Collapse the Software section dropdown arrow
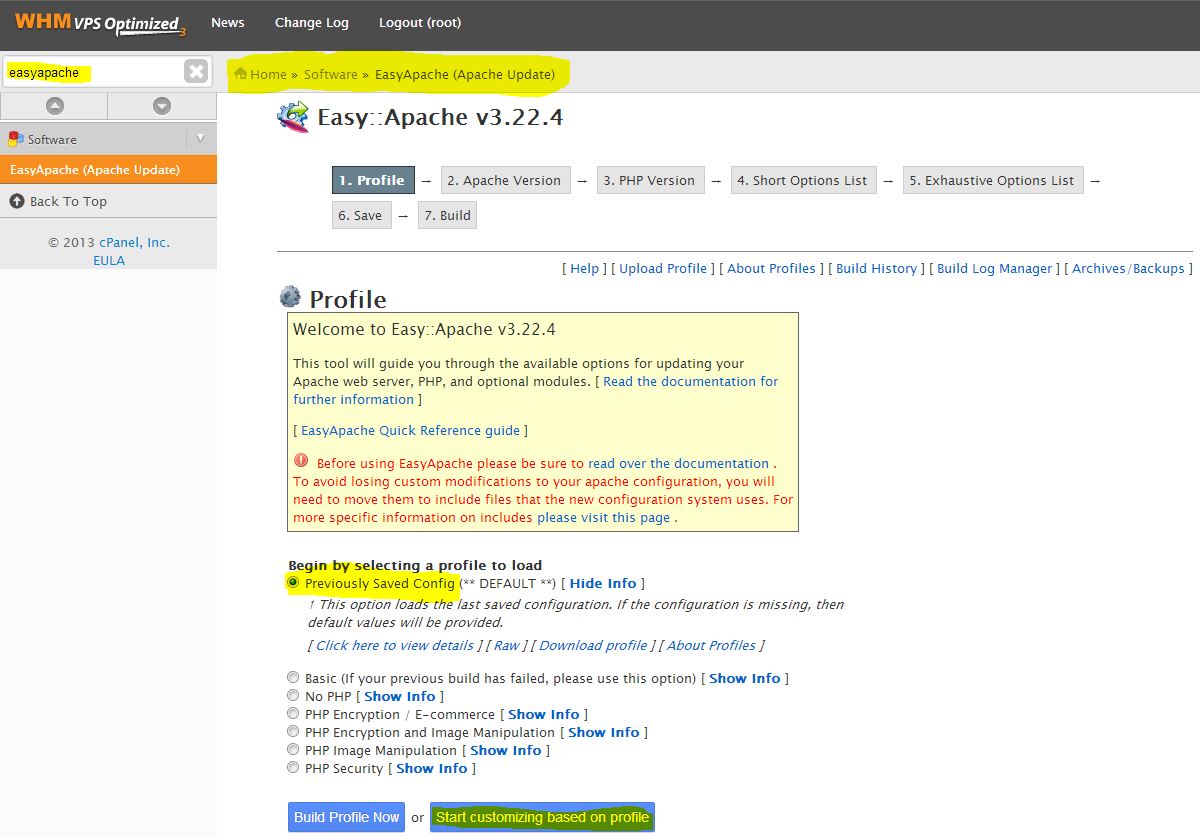Image resolution: width=1200 pixels, height=838 pixels. [x=200, y=139]
